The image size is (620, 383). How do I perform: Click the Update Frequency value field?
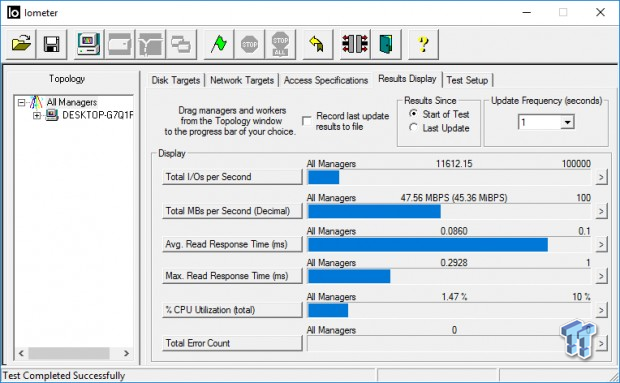(x=540, y=122)
